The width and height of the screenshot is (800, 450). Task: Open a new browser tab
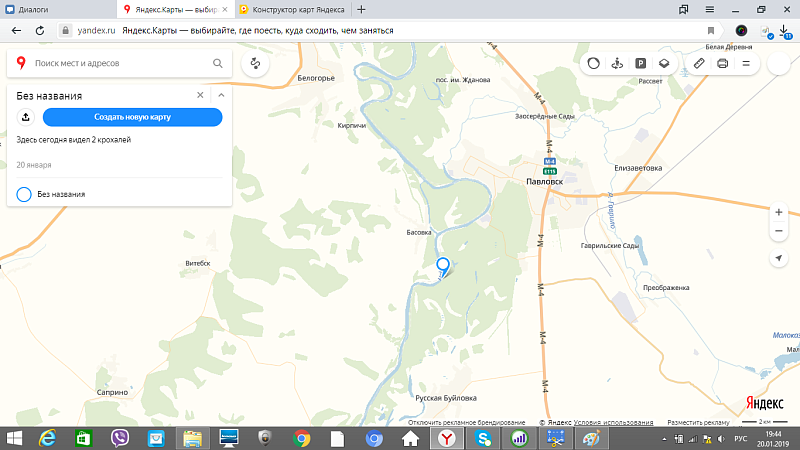[361, 9]
